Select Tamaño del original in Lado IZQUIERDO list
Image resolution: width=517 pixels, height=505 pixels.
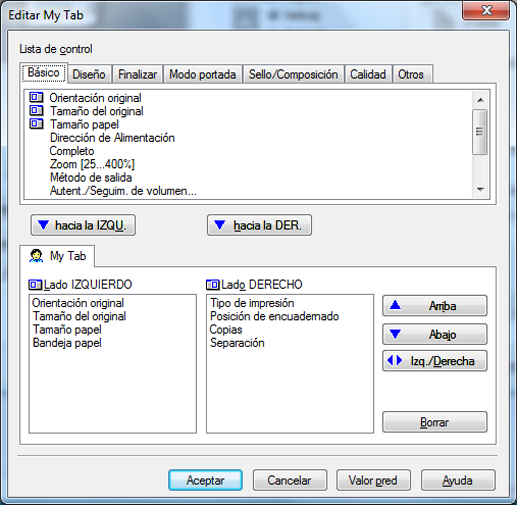pyautogui.click(x=79, y=316)
